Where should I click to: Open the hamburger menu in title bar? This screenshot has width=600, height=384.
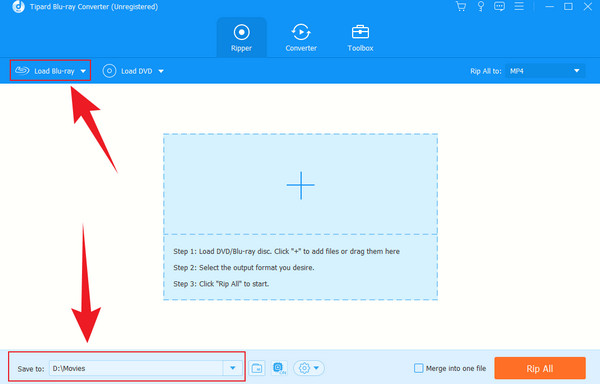pyautogui.click(x=519, y=6)
